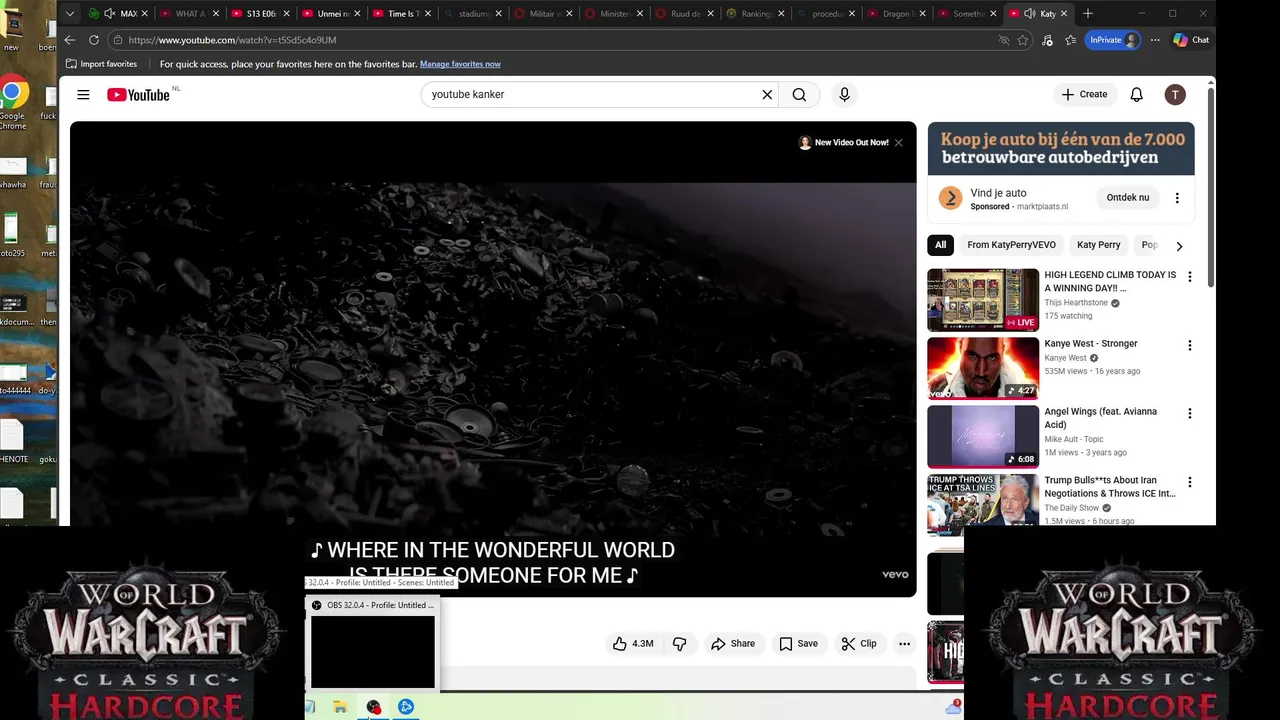Open the YouTube hamburger guide menu
Image resolution: width=1280 pixels, height=720 pixels.
coord(83,95)
